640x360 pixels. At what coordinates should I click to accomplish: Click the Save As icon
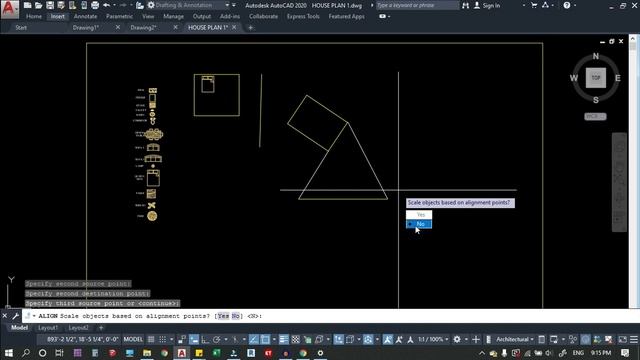pyautogui.click(x=61, y=5)
